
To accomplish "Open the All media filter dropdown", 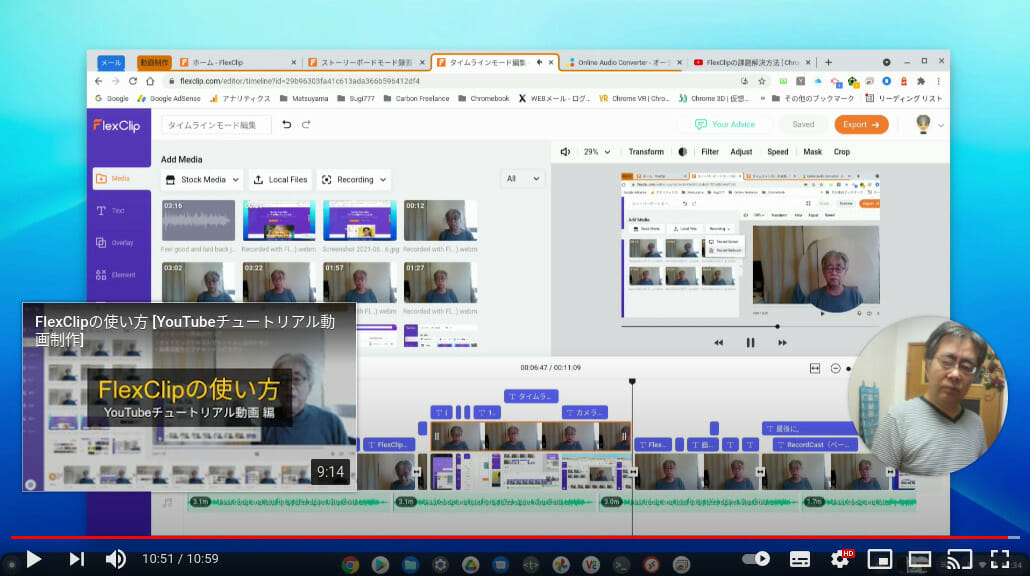I will 523,179.
